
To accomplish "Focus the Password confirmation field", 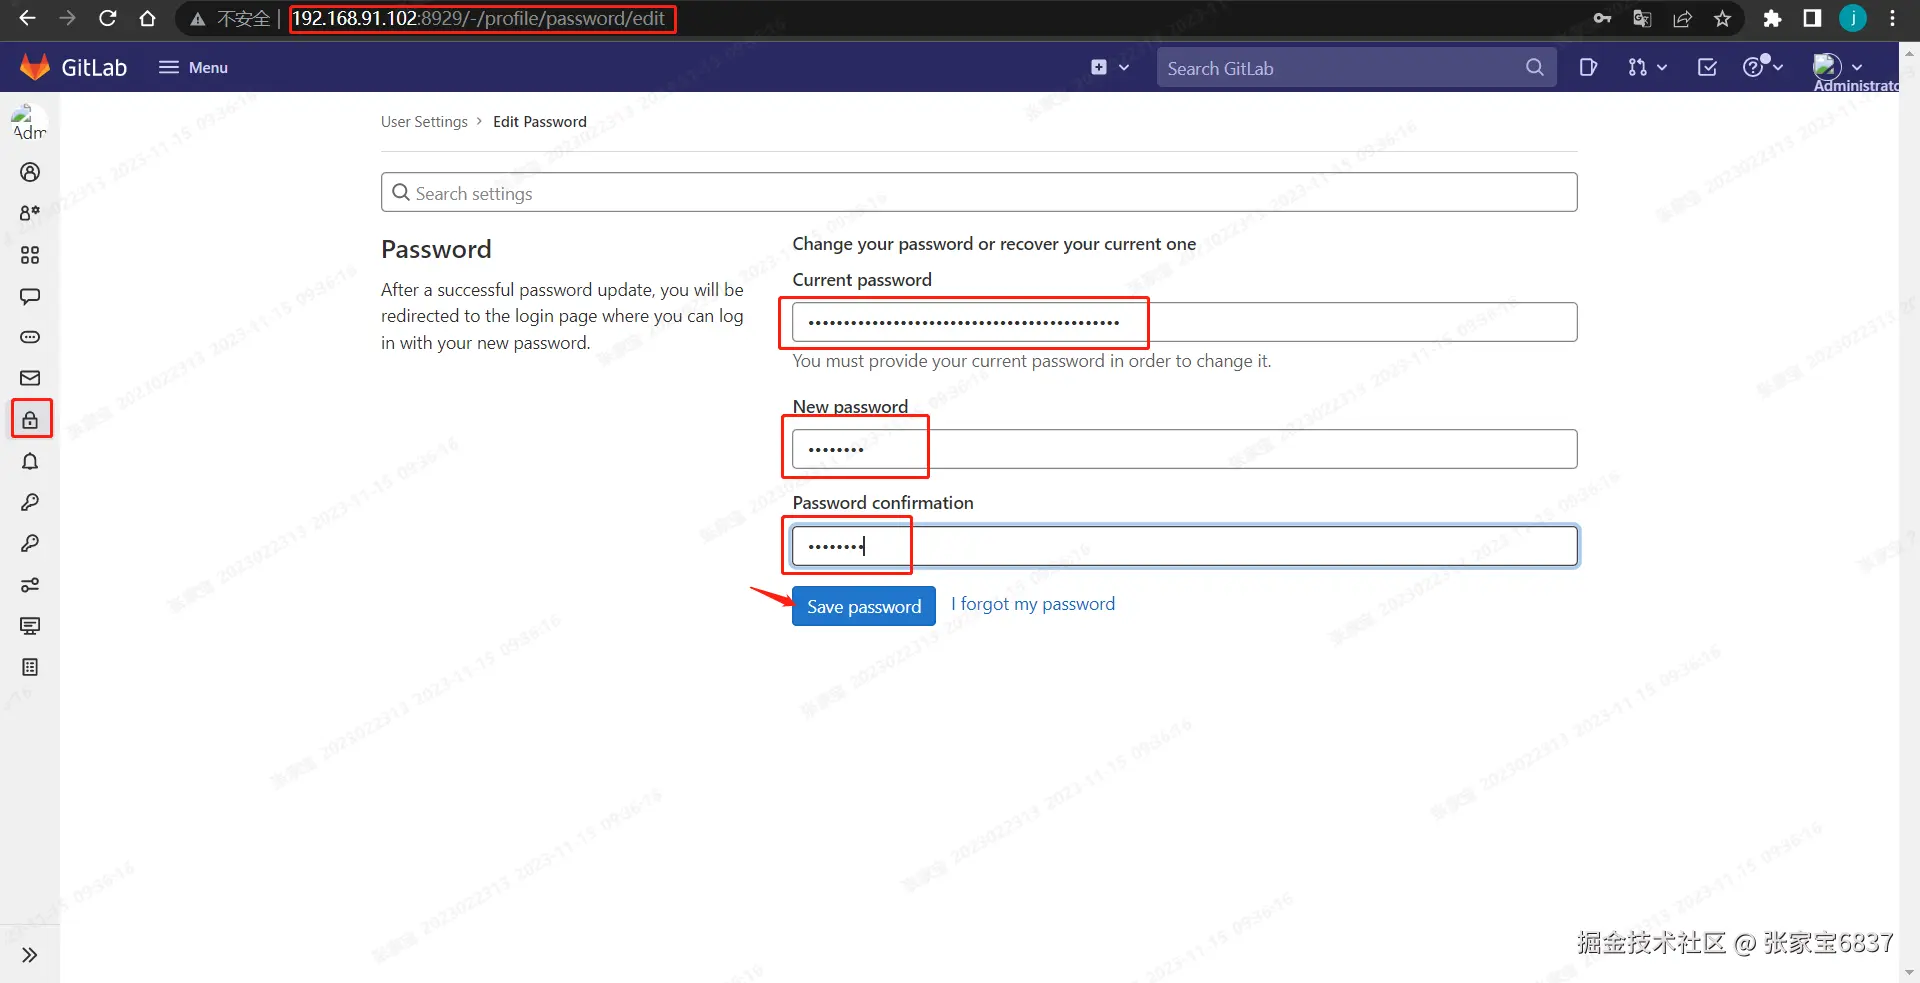I will [x=1185, y=546].
